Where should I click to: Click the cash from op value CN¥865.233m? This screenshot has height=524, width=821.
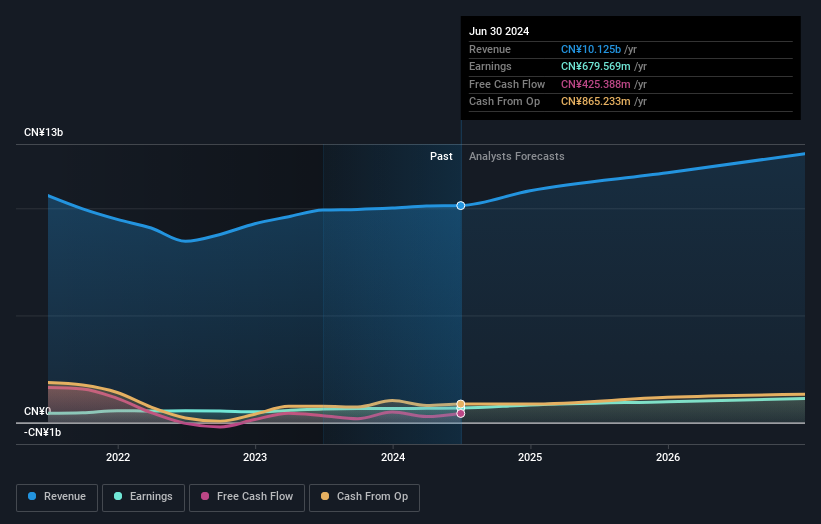595,102
